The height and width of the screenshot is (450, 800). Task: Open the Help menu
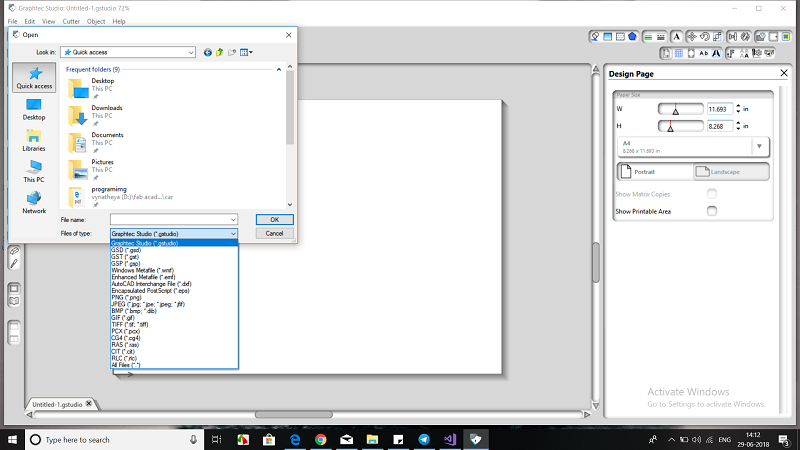click(x=119, y=21)
